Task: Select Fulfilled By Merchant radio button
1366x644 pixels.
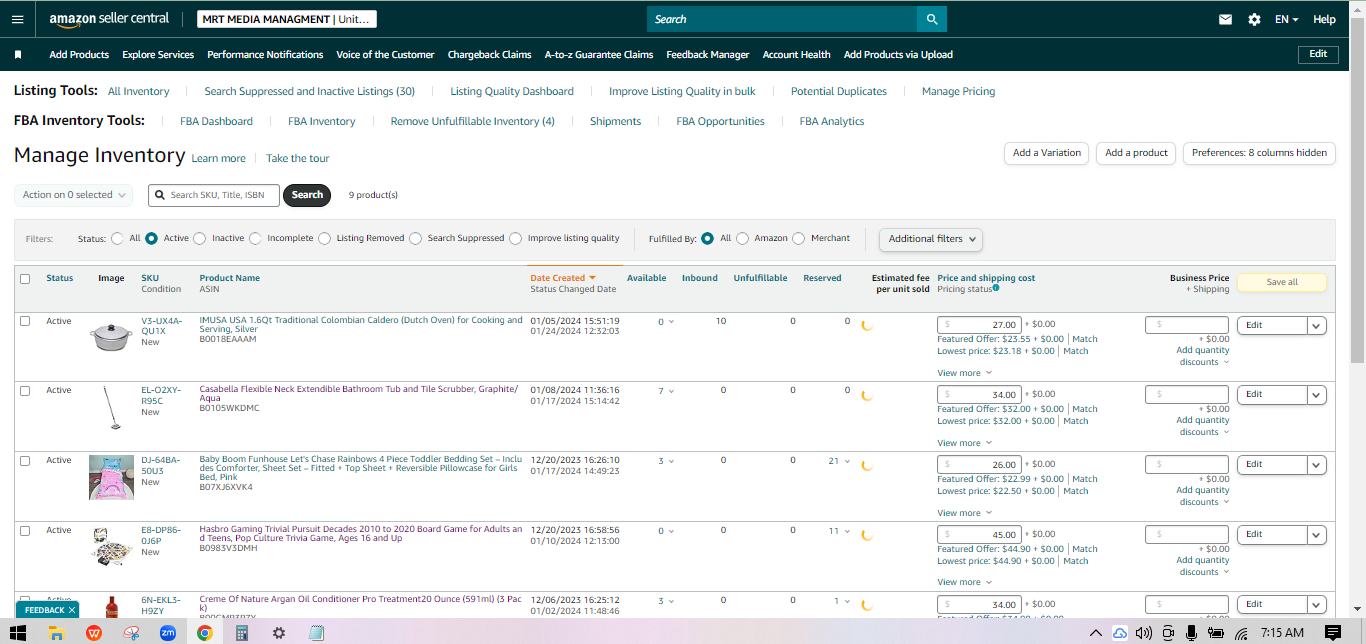Action: tap(798, 238)
